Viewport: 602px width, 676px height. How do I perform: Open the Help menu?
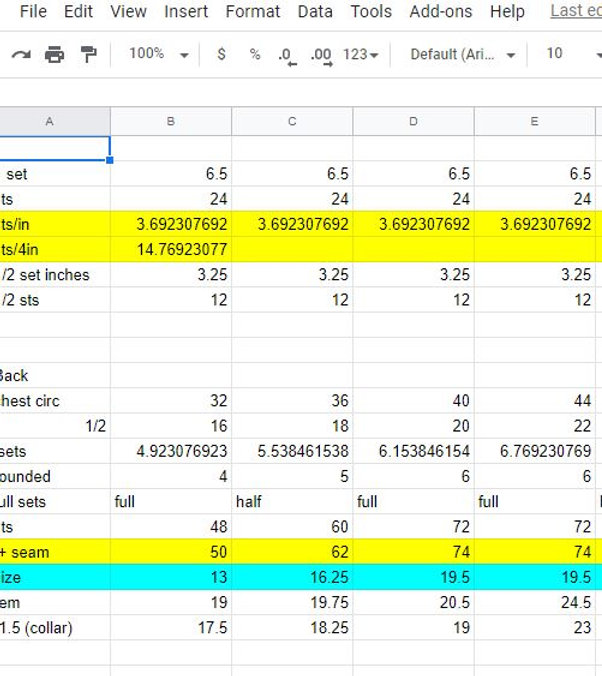(x=507, y=11)
